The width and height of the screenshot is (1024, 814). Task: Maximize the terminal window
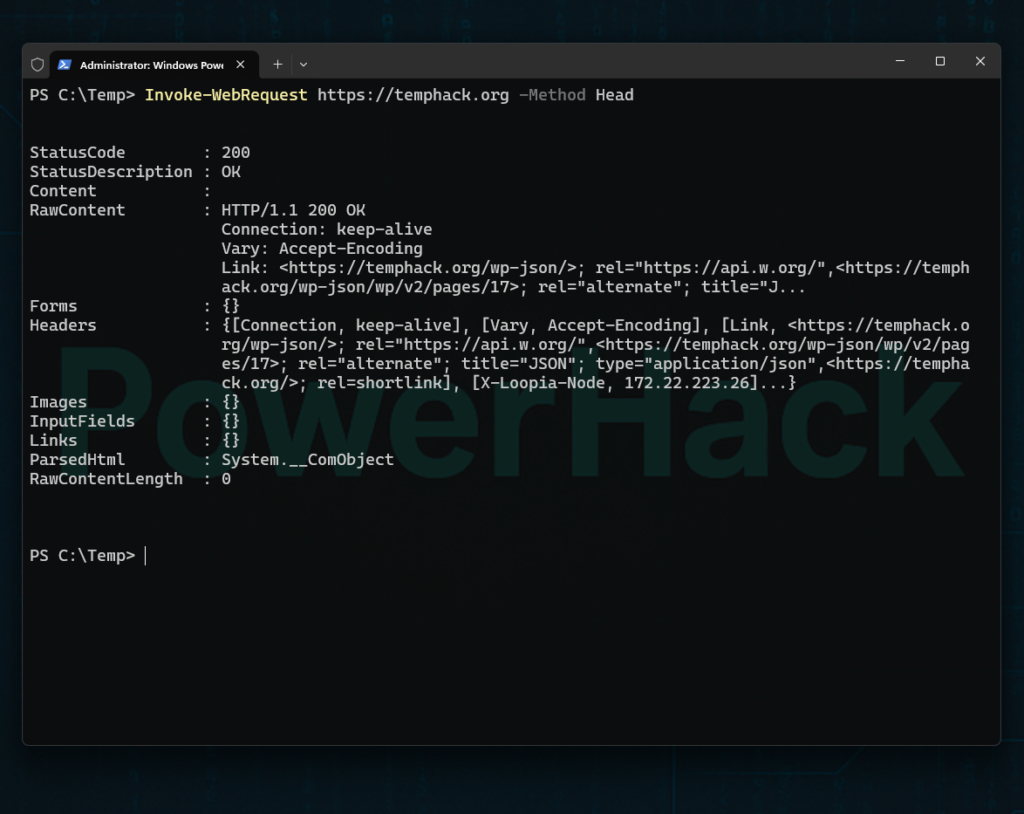(940, 62)
